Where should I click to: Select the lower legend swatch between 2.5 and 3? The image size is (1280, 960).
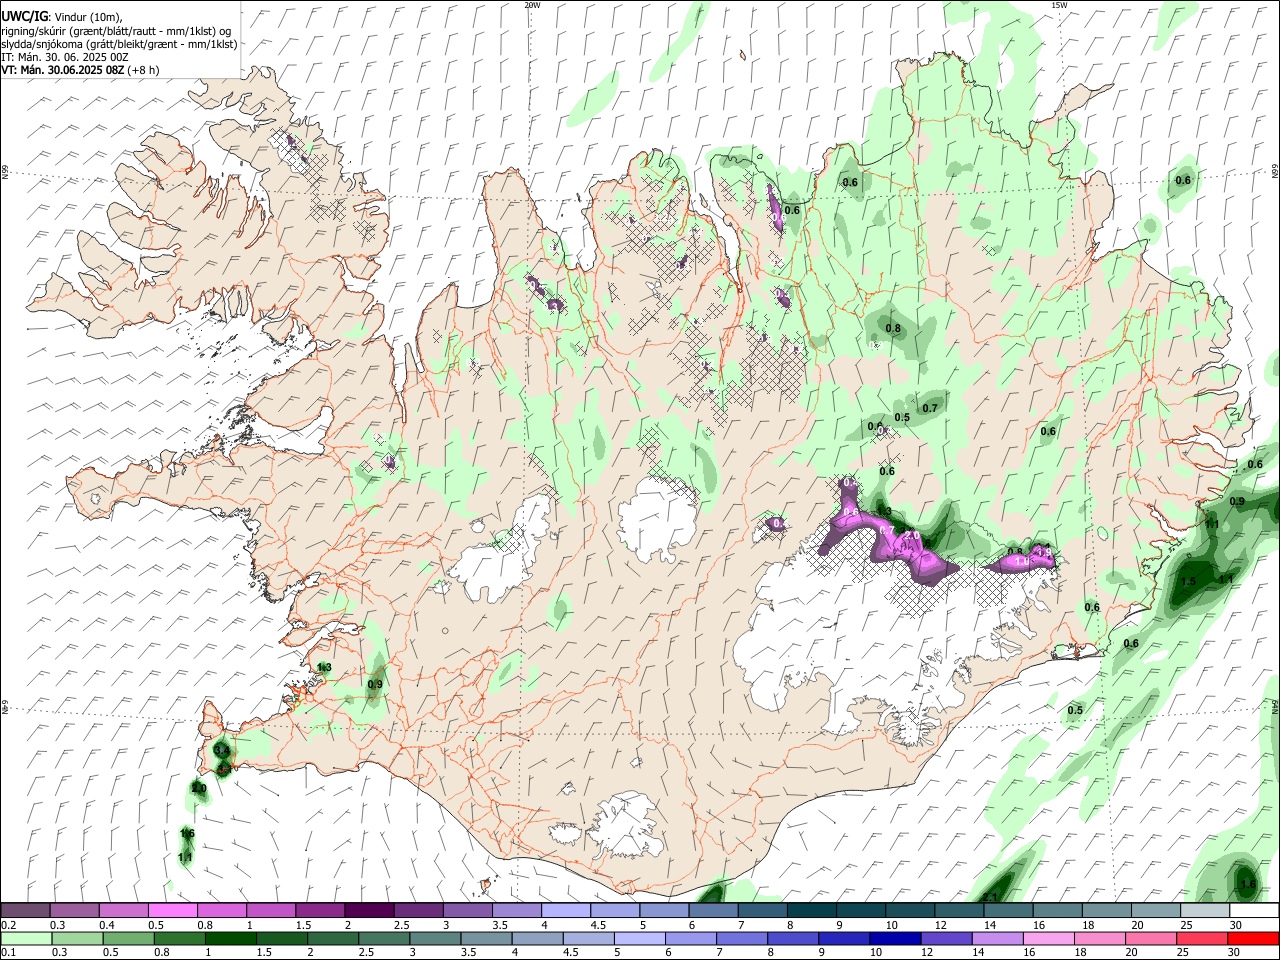(383, 938)
